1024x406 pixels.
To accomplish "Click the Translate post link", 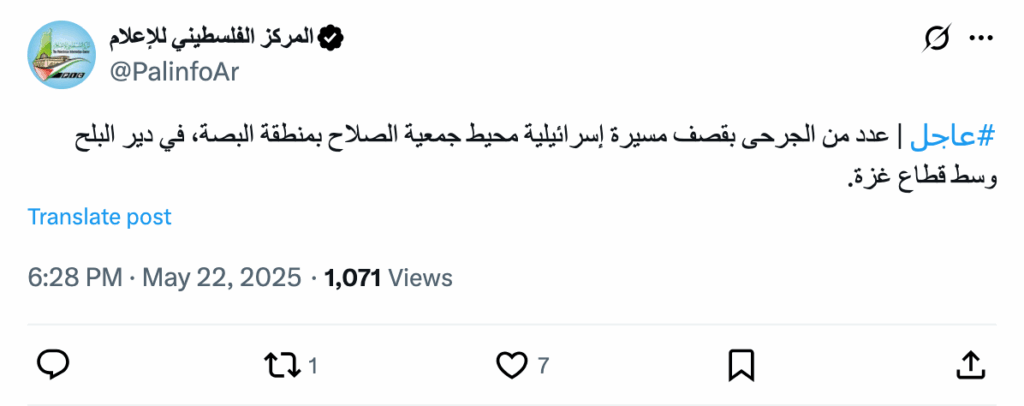I will point(99,217).
